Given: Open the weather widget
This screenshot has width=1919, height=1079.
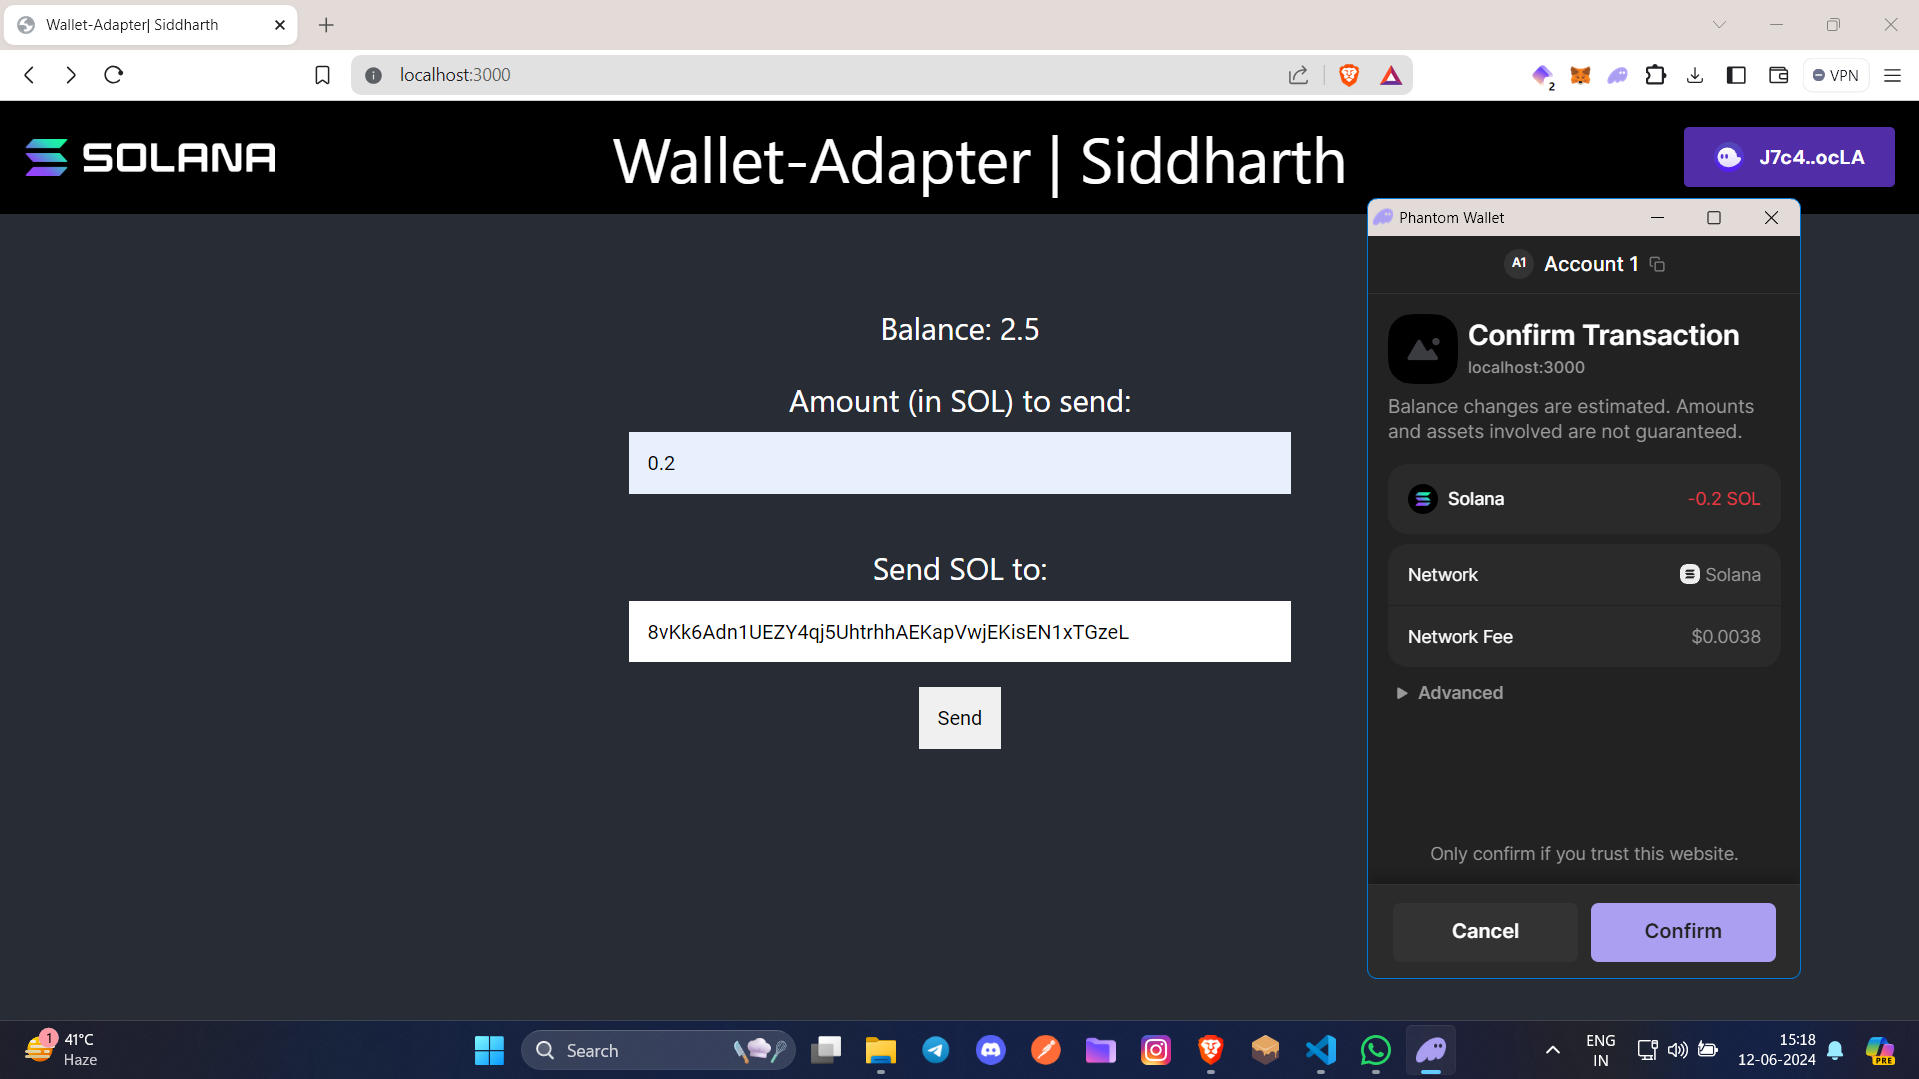Looking at the screenshot, I should pos(62,1050).
